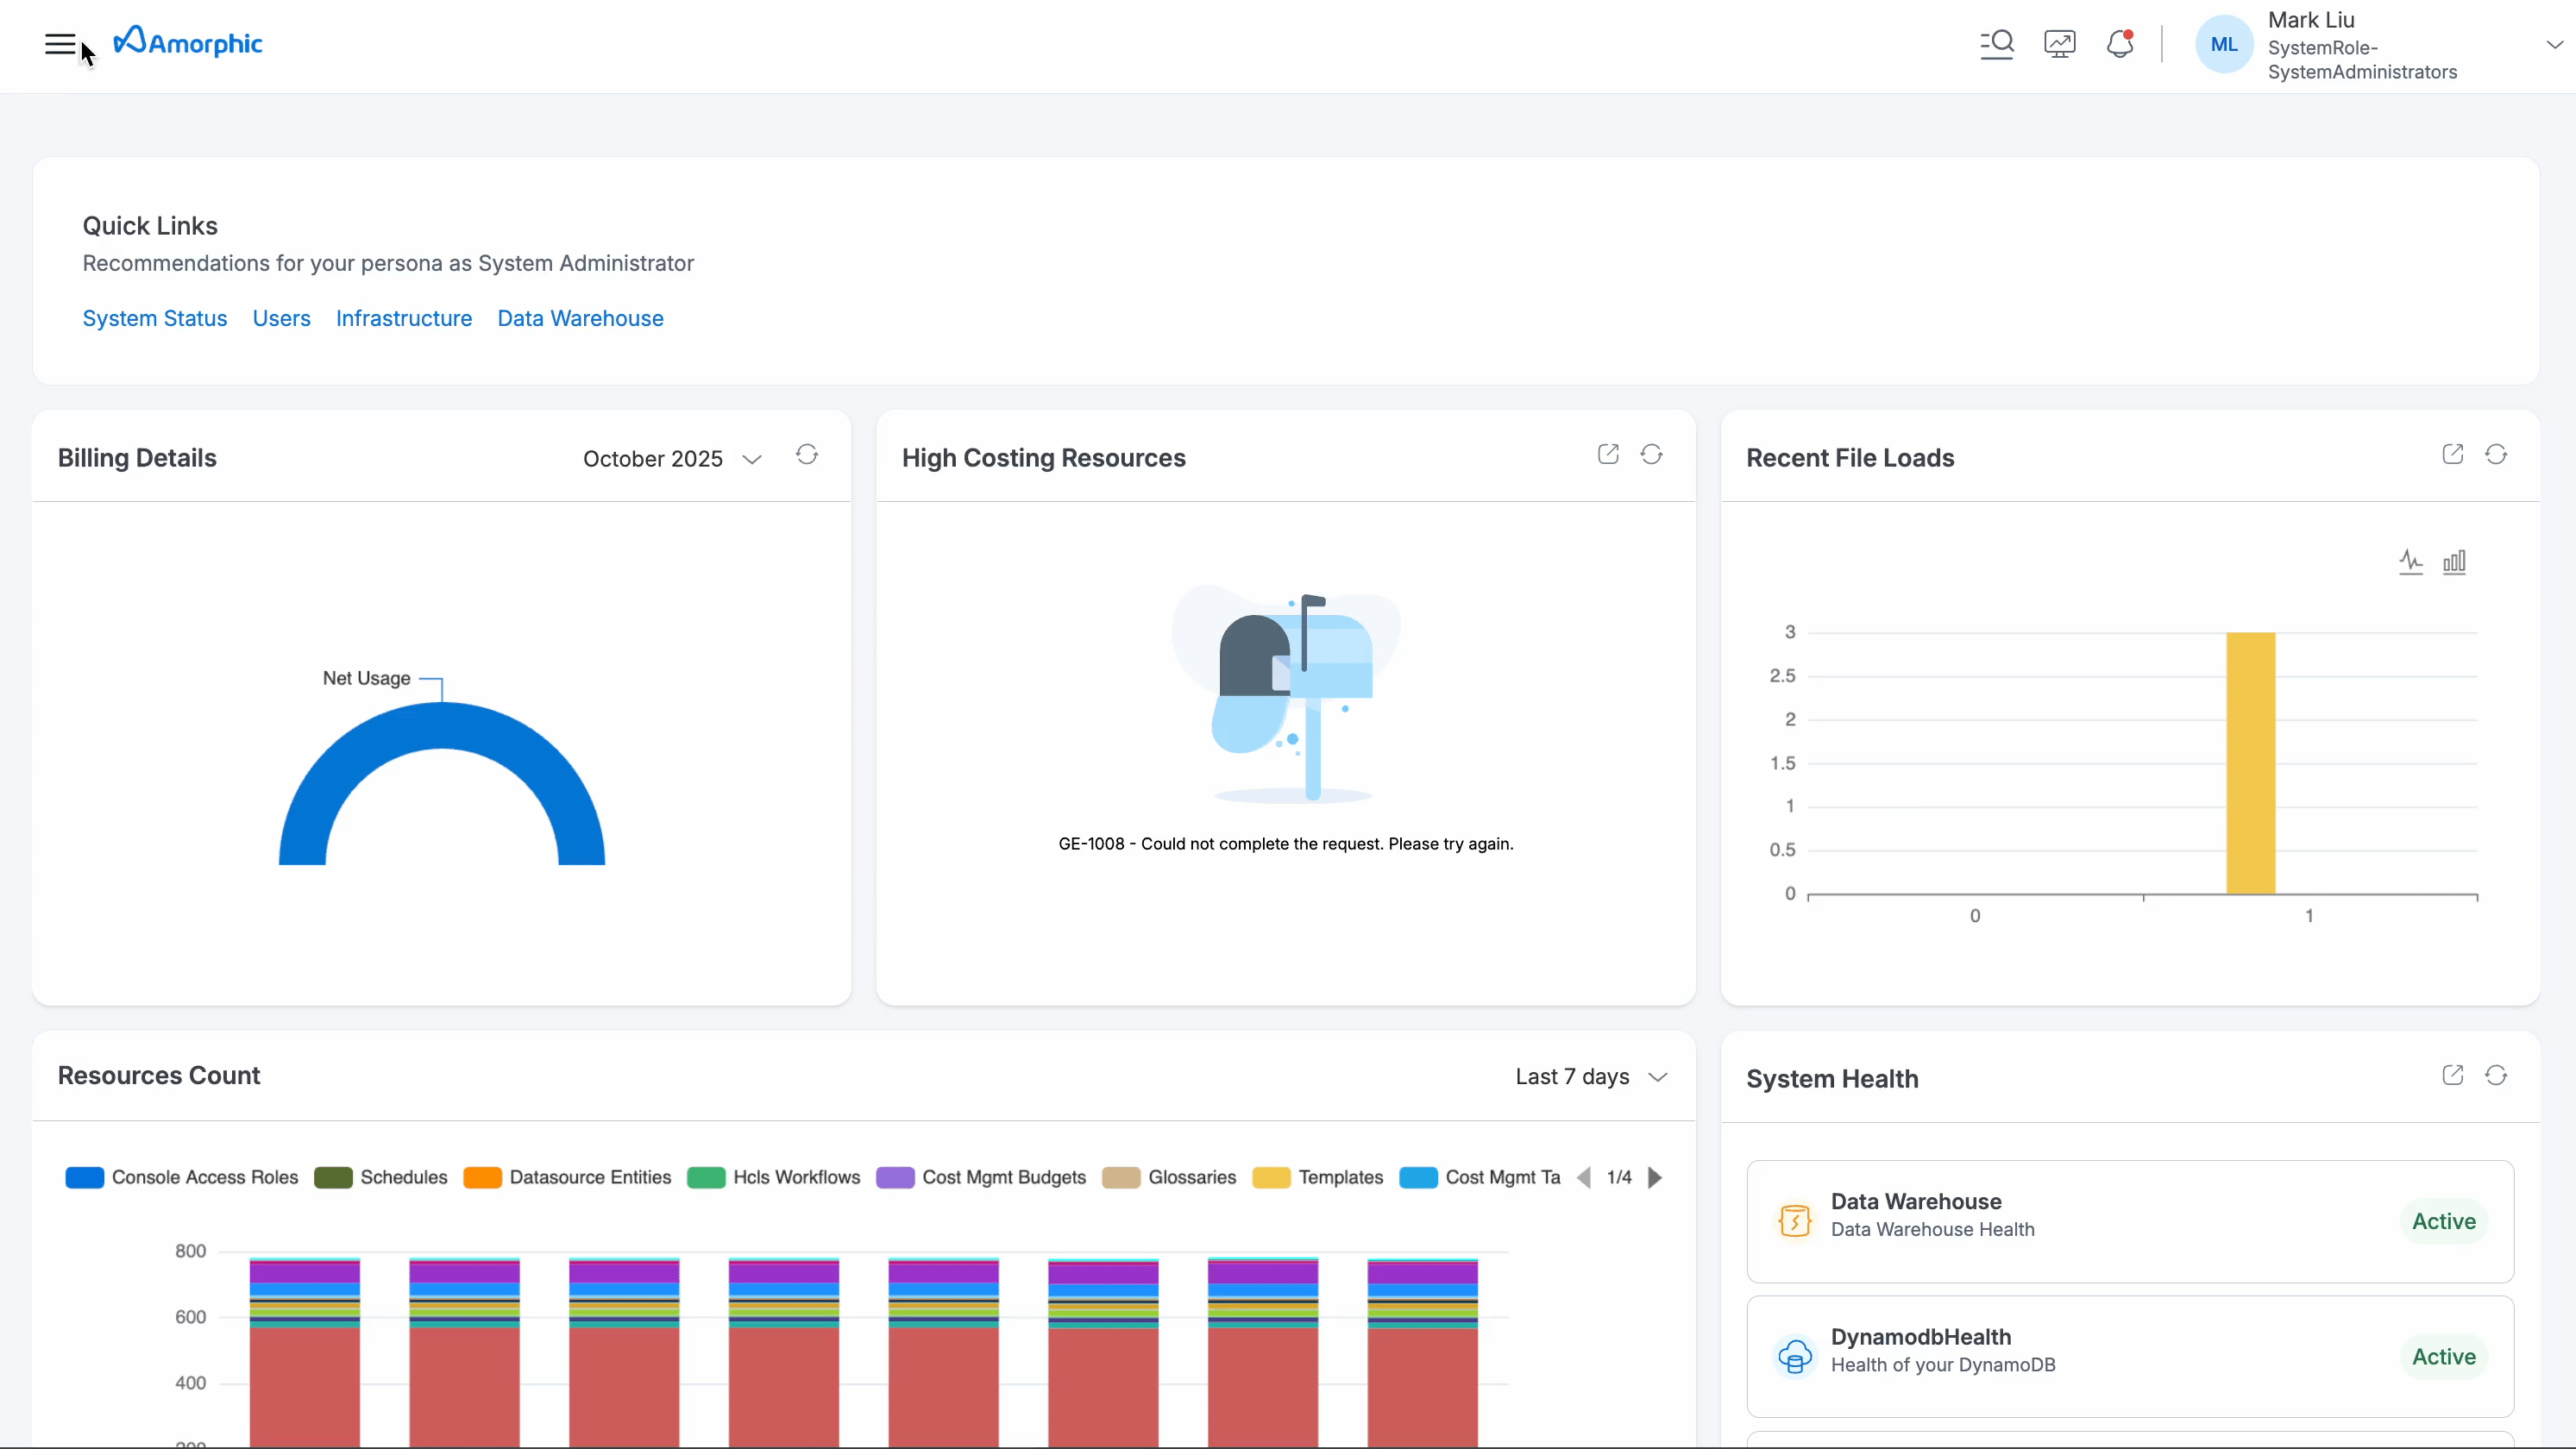2576x1449 pixels.
Task: Open the hamburger navigation menu
Action: pos(60,44)
